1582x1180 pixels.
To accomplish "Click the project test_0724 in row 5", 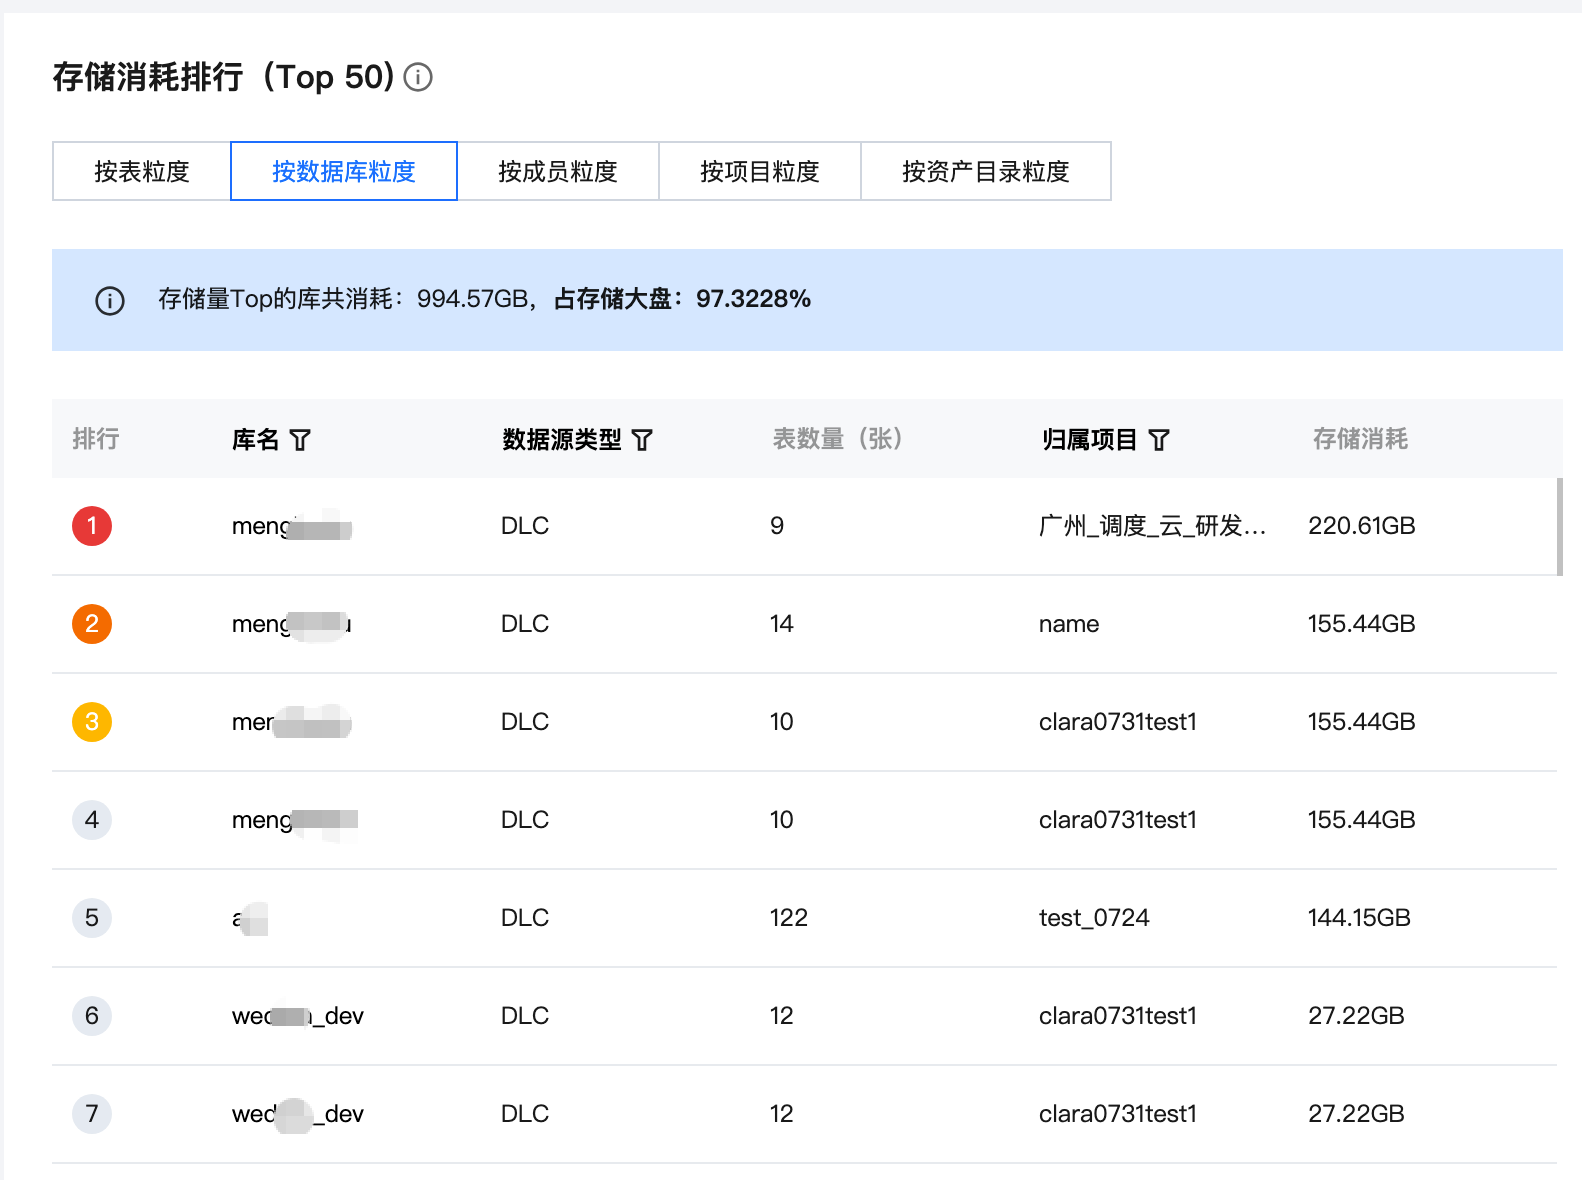I will 1094,918.
